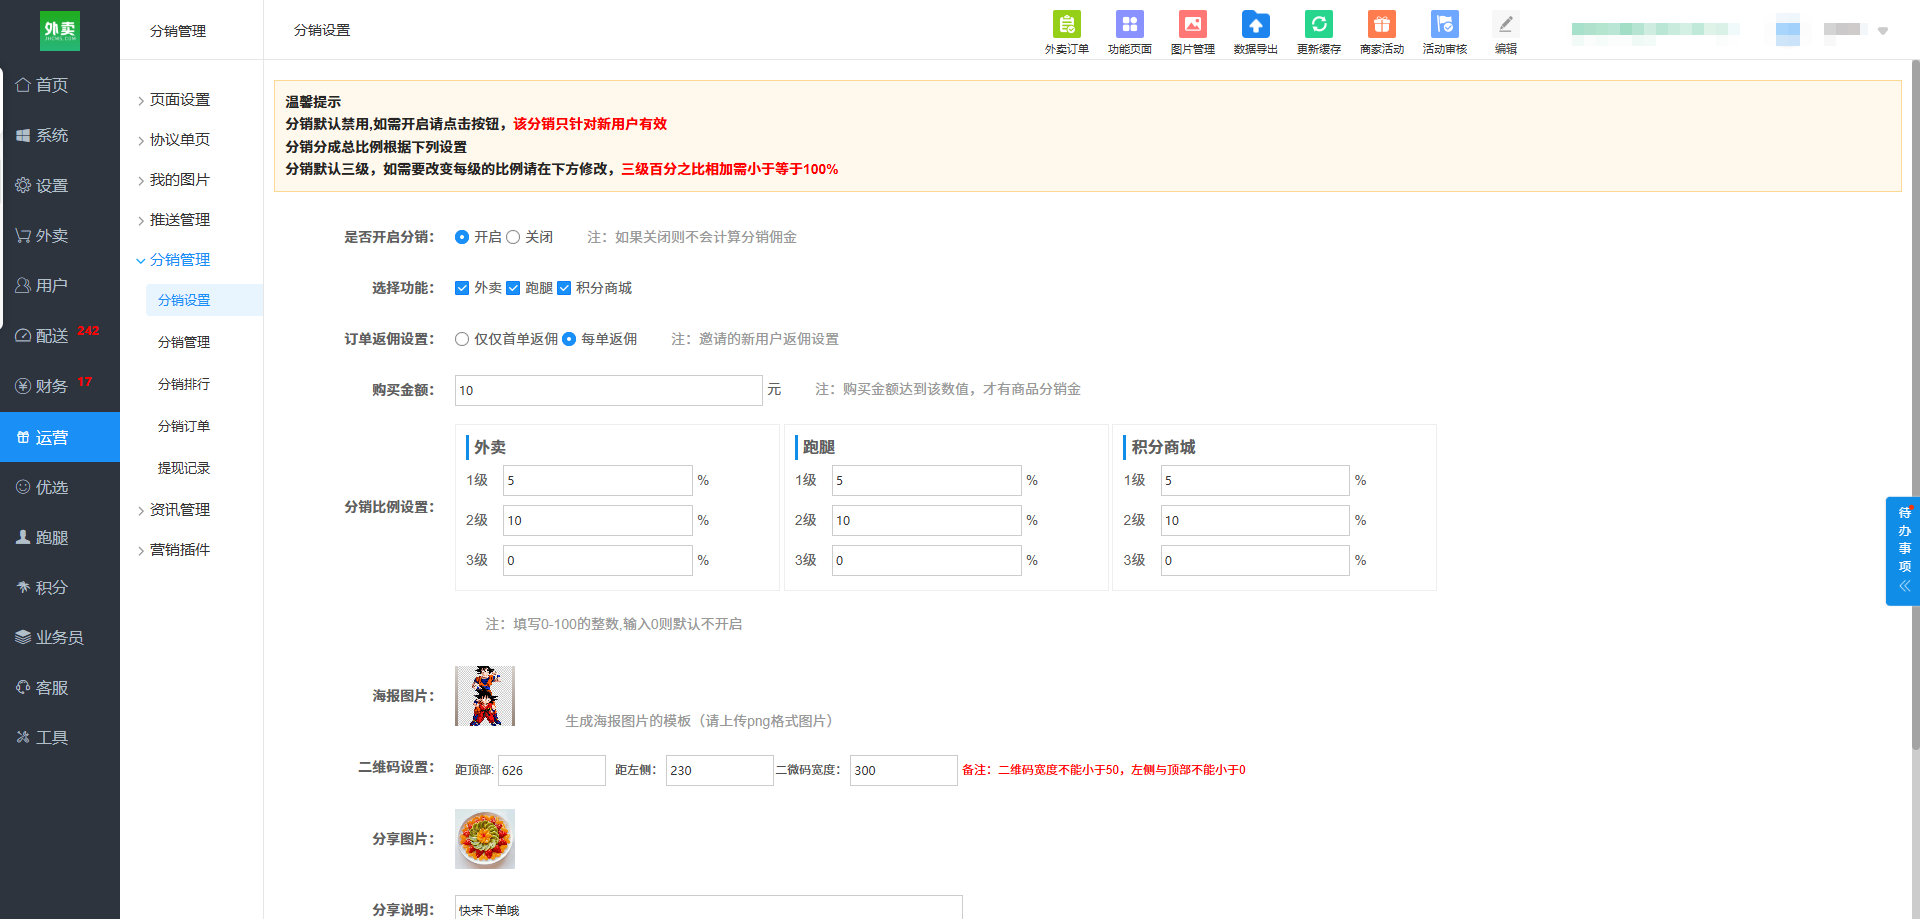
Task: Click the 海报图片 thumbnail
Action: click(485, 696)
